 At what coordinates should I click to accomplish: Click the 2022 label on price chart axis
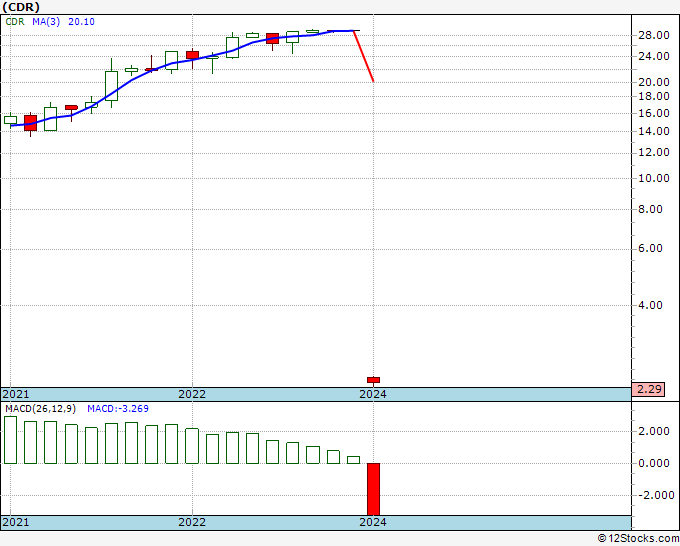pyautogui.click(x=192, y=394)
